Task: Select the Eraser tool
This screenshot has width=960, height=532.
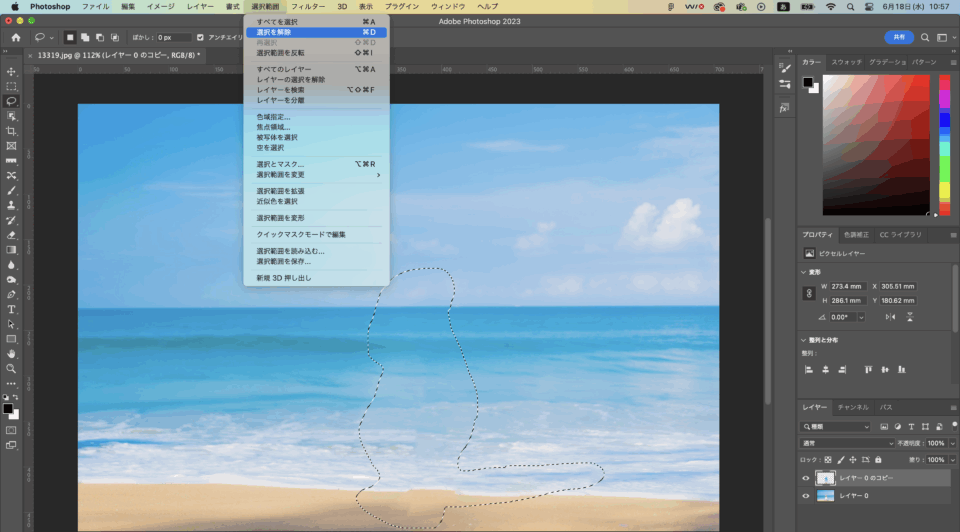Action: click(x=11, y=235)
